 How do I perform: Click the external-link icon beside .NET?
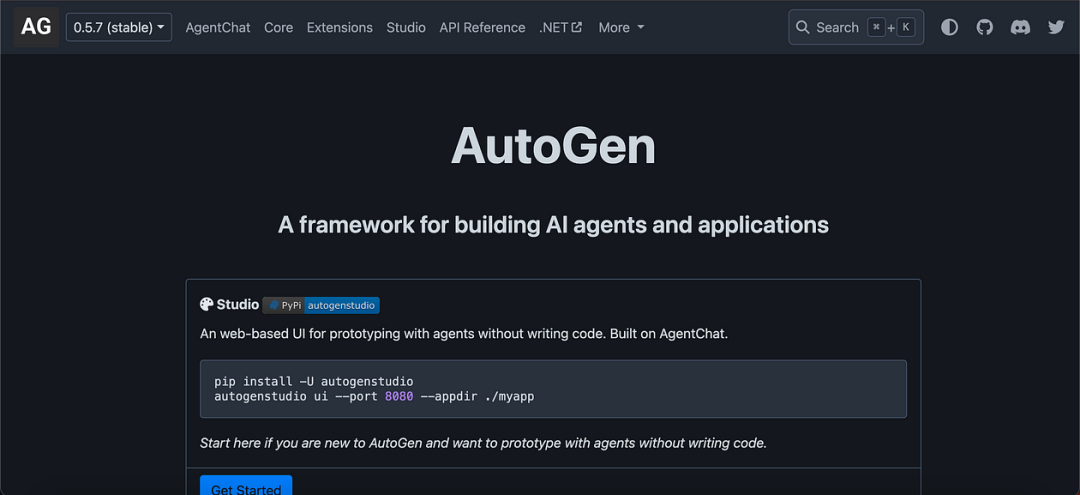(x=577, y=28)
